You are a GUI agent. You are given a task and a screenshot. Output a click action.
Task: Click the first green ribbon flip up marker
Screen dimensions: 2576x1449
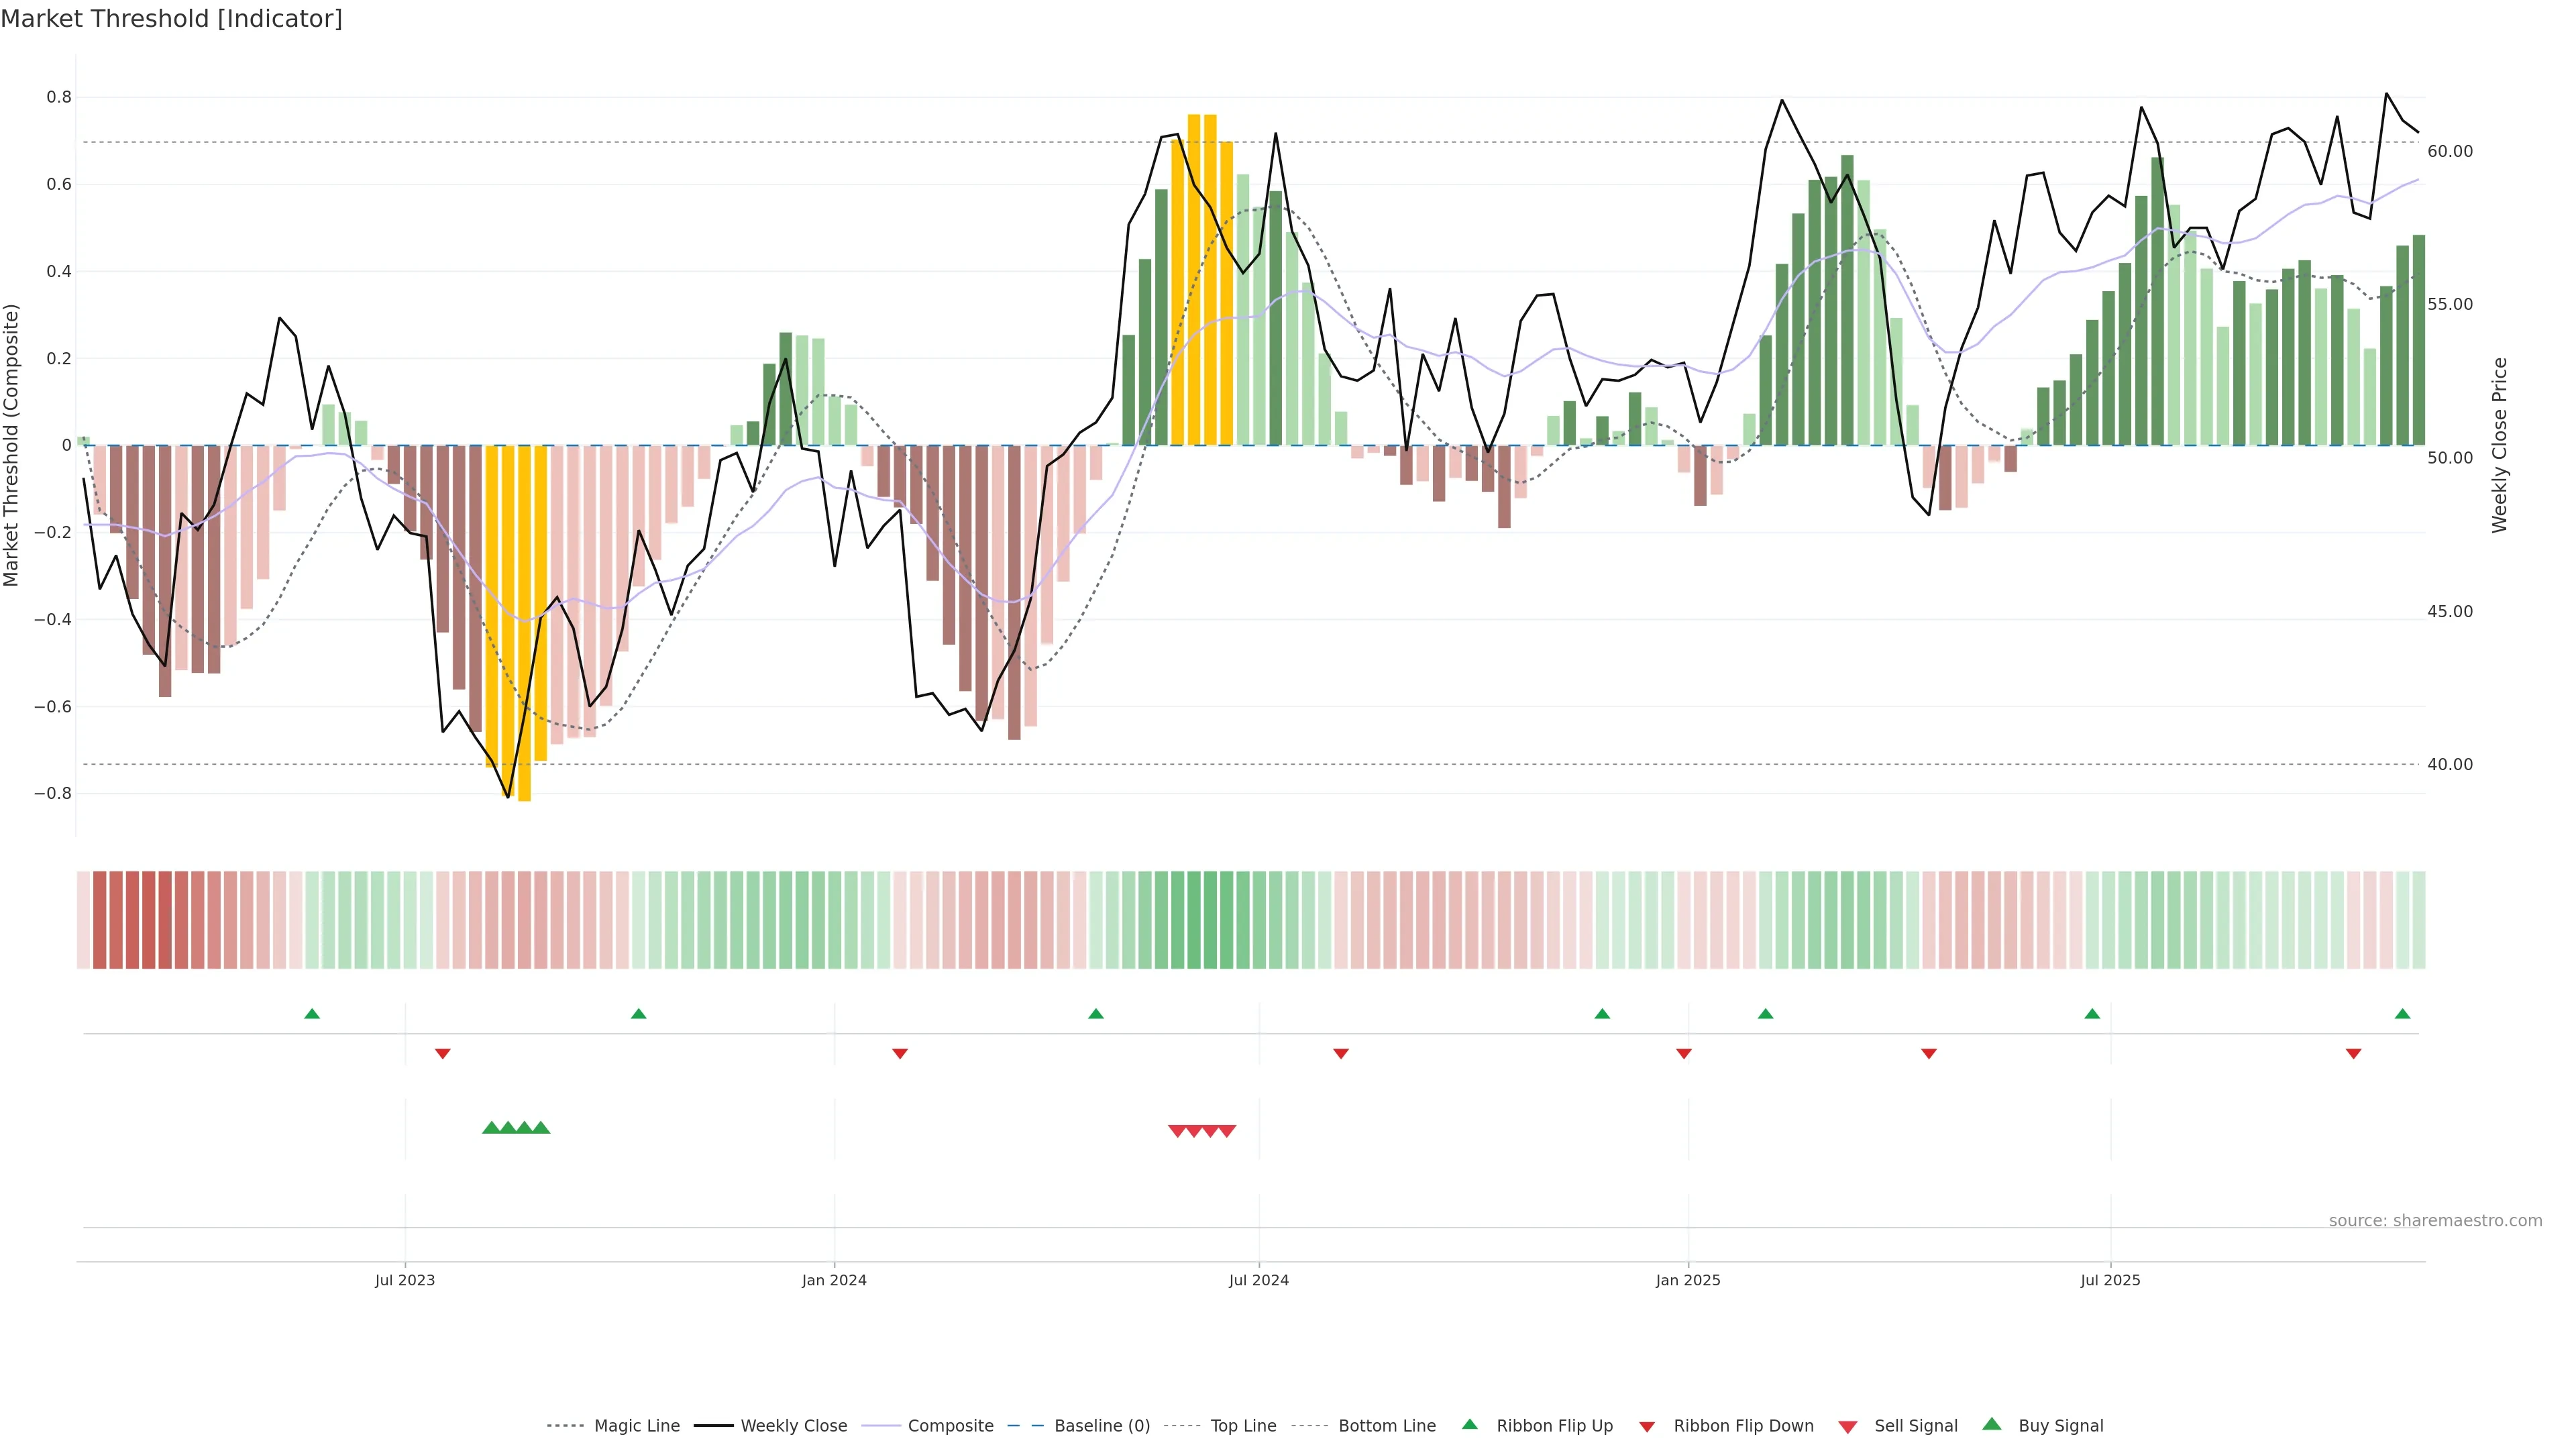[x=312, y=1014]
